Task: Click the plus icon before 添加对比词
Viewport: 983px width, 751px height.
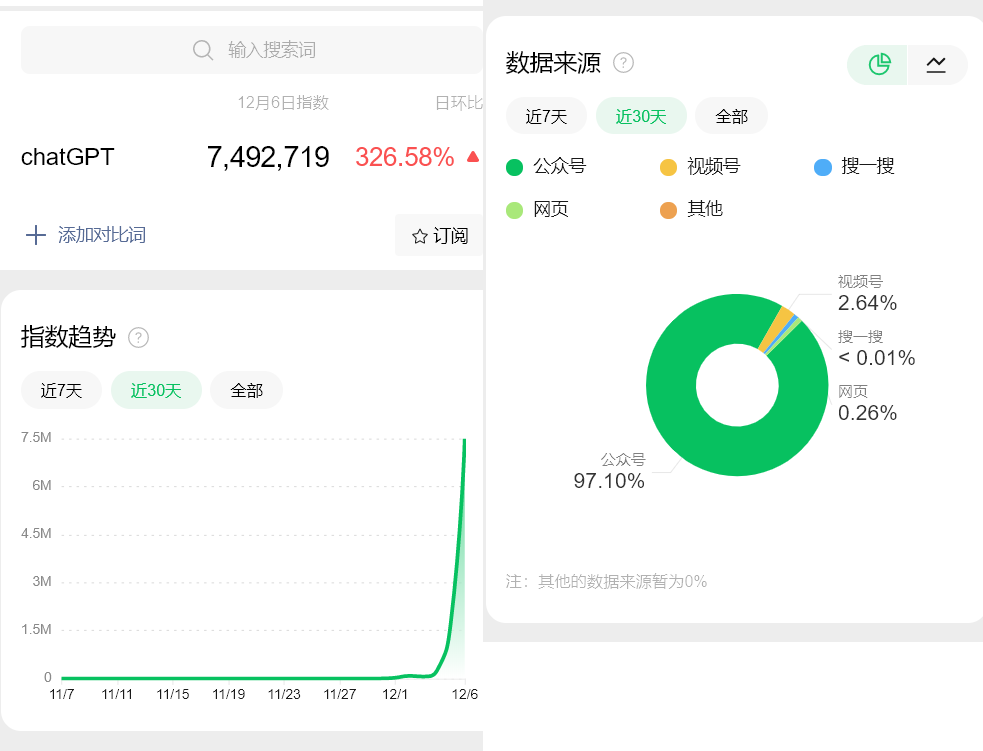Action: pyautogui.click(x=35, y=235)
